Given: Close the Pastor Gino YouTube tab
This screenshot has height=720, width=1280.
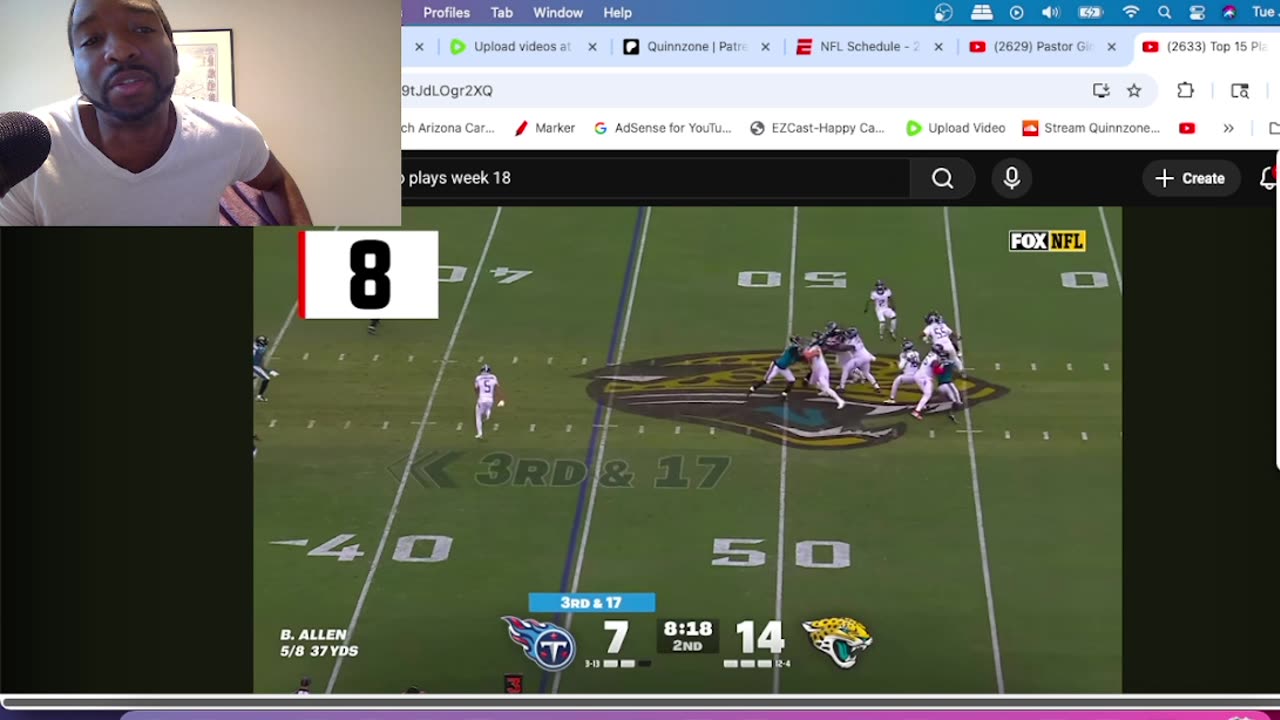Looking at the screenshot, I should pyautogui.click(x=1111, y=47).
